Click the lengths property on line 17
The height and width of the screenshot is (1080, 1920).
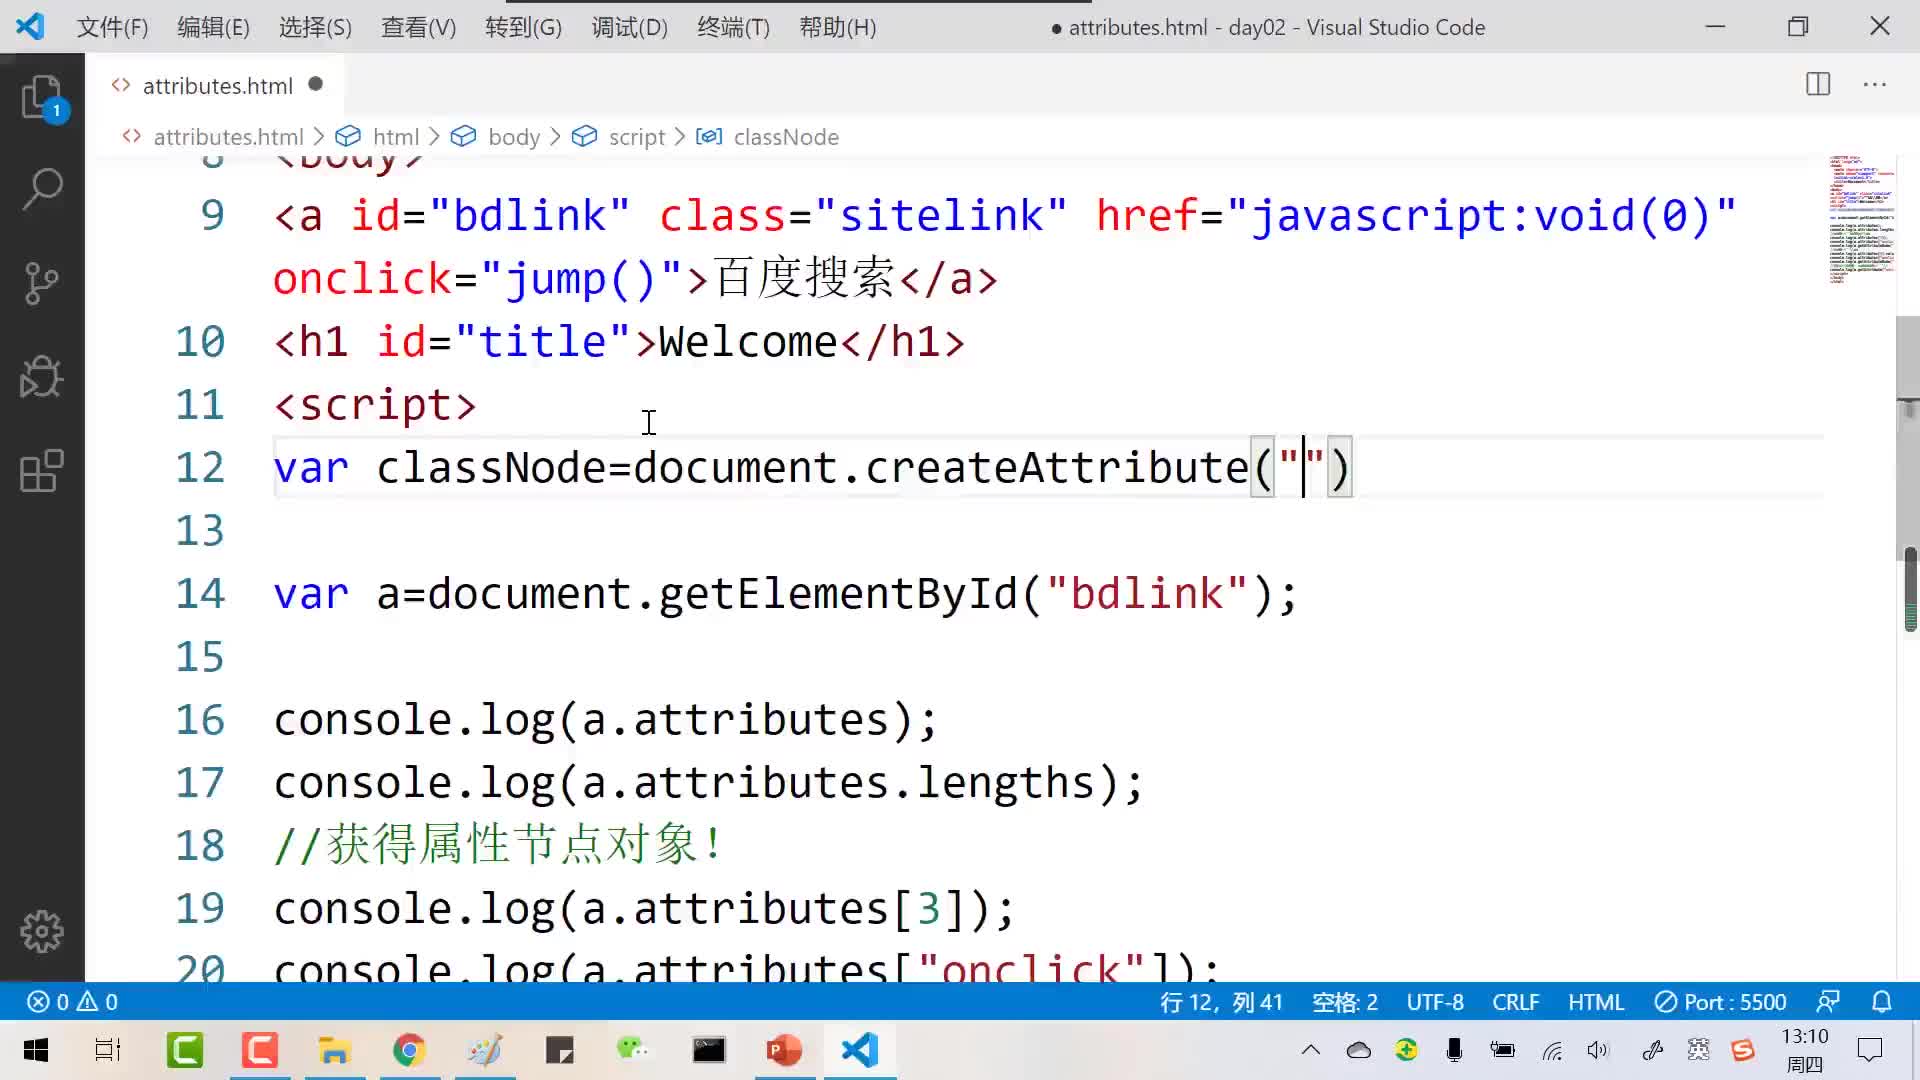click(1006, 783)
